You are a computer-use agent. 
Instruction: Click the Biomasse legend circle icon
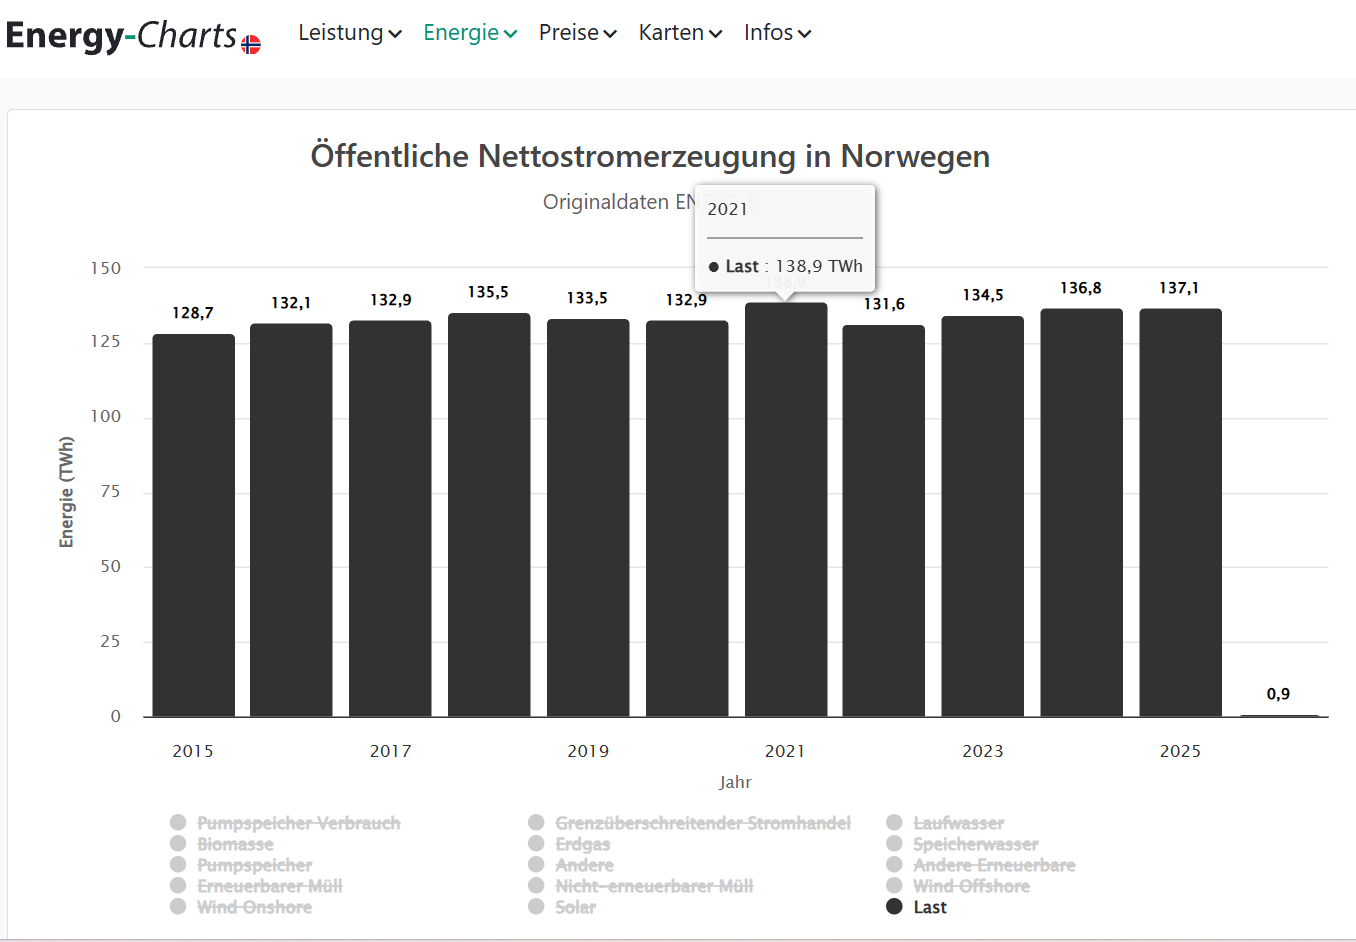point(178,843)
